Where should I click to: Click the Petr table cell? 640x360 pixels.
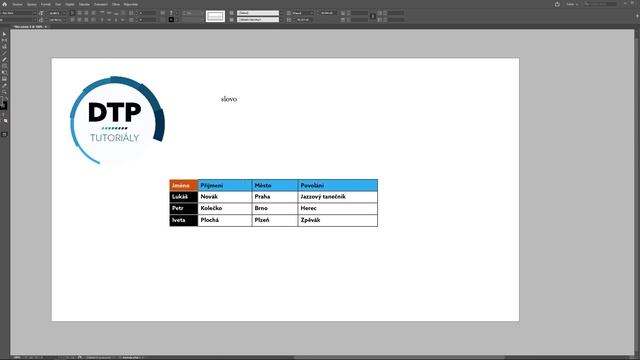click(184, 208)
